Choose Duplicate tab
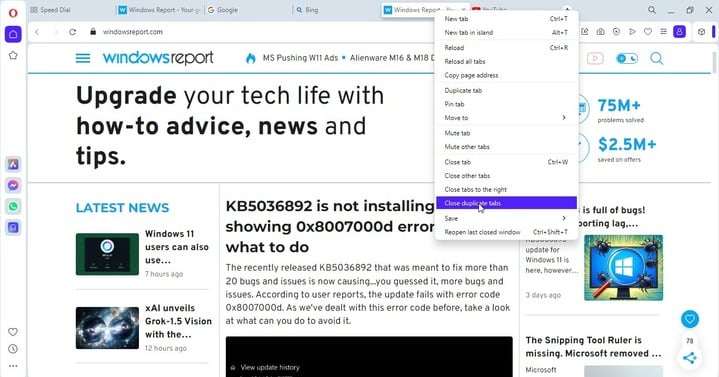This screenshot has height=377, width=719. point(506,90)
